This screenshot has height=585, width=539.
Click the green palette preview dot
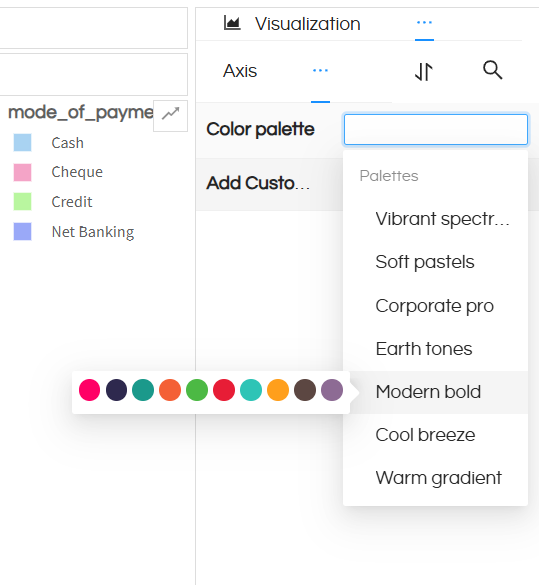coord(197,390)
